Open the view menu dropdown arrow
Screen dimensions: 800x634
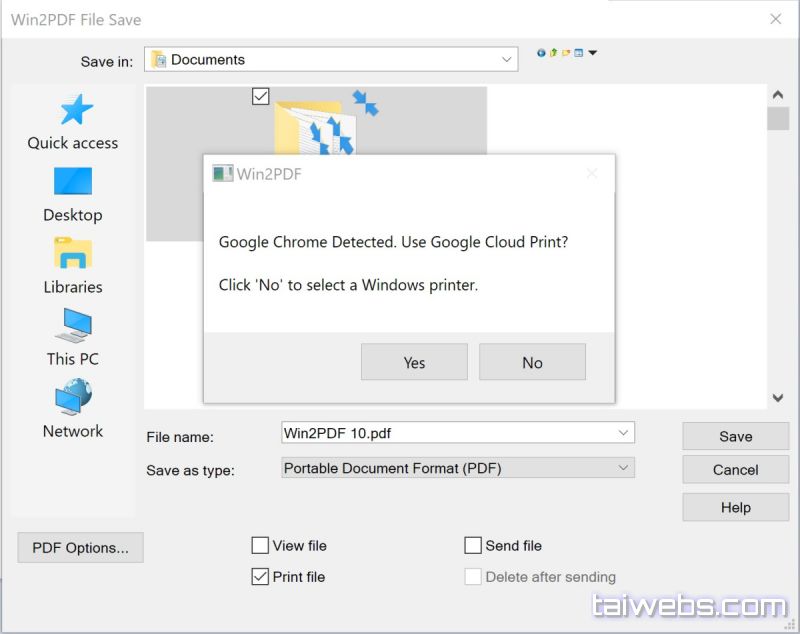[x=593, y=53]
